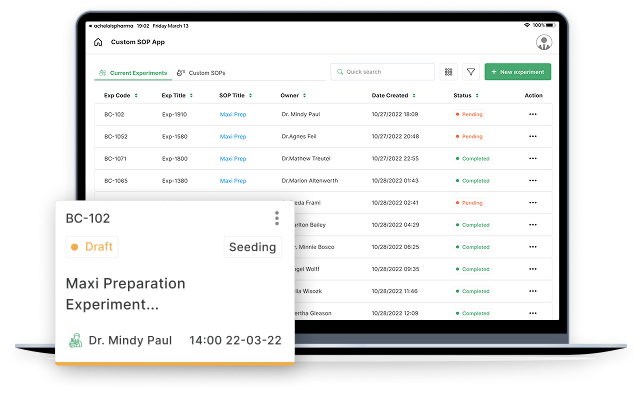Open the filter funnel icon
This screenshot has width=642, height=393.
[471, 72]
